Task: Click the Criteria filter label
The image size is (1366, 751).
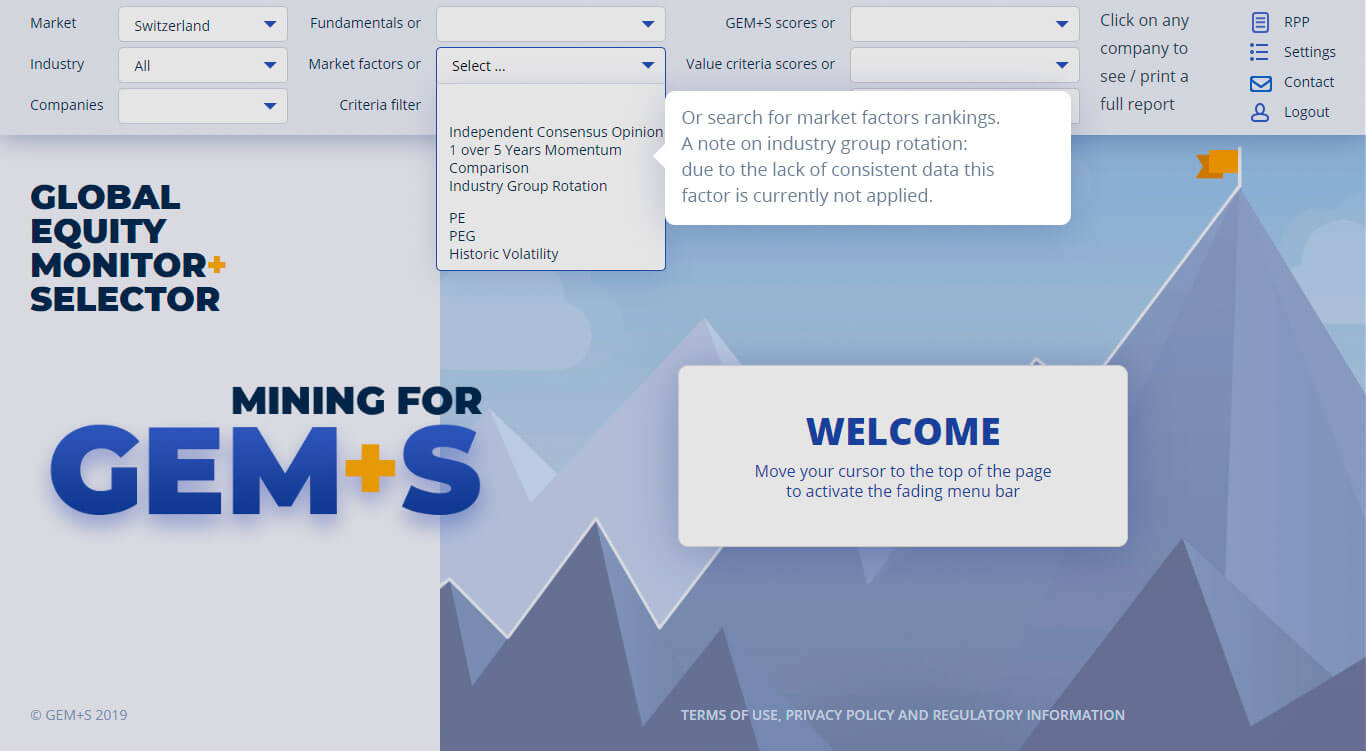Action: (x=380, y=105)
